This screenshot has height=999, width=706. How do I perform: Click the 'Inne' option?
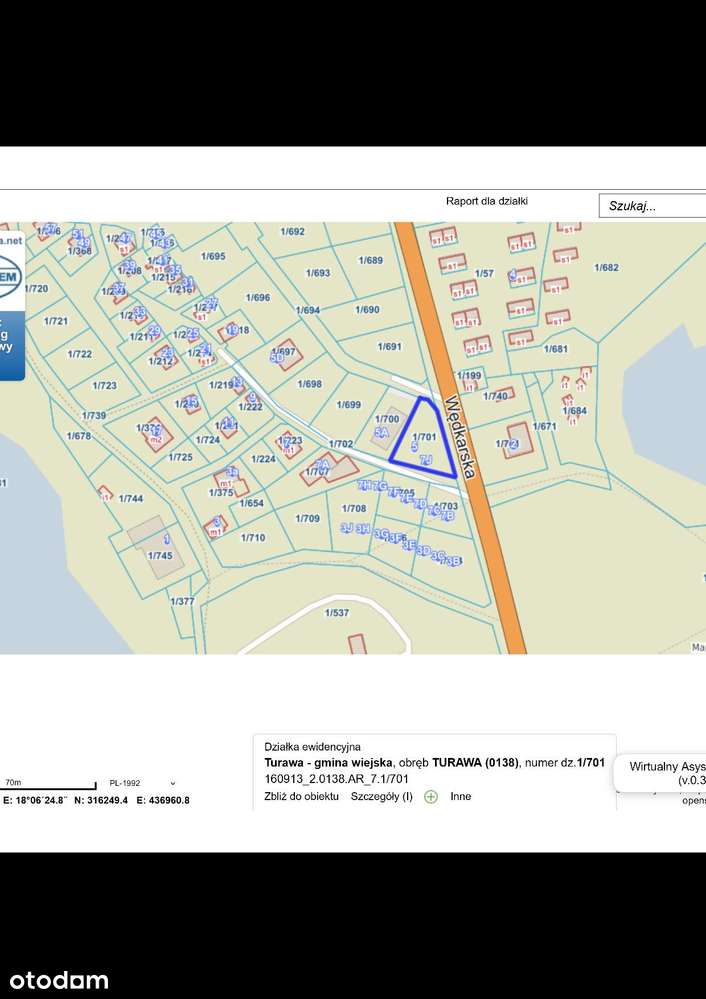(461, 796)
